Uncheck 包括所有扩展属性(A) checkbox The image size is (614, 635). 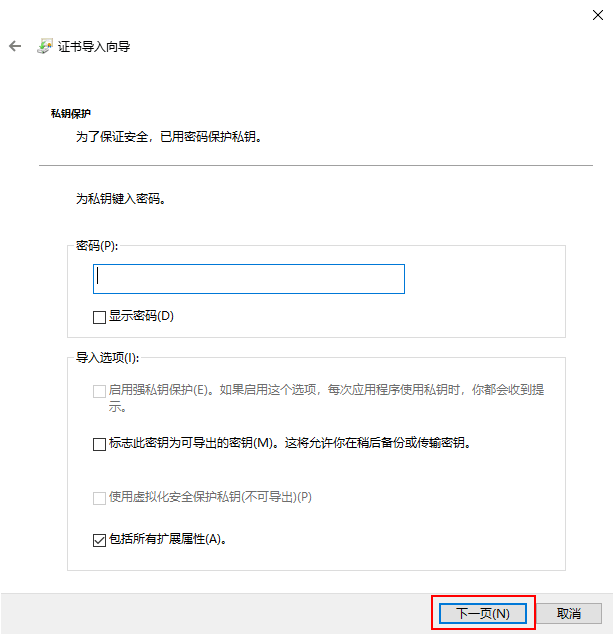[99, 540]
